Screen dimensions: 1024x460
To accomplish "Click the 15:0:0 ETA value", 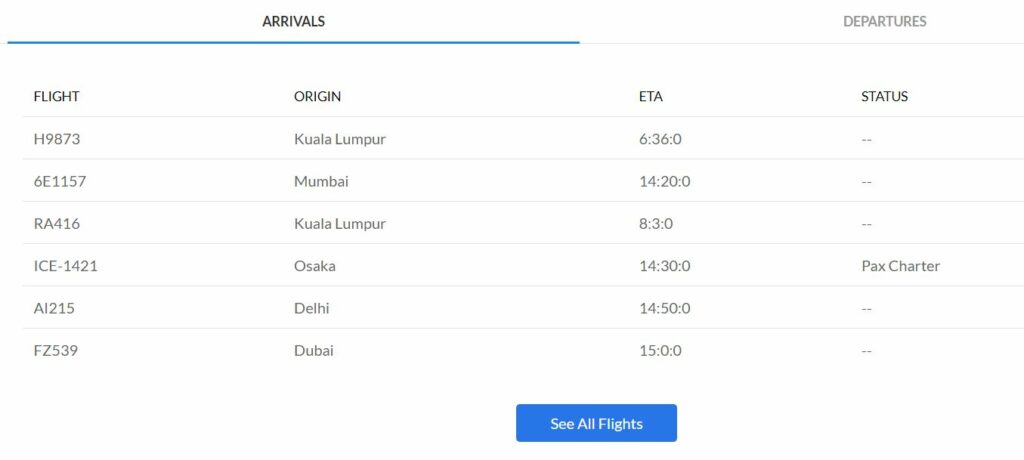I will pos(660,351).
